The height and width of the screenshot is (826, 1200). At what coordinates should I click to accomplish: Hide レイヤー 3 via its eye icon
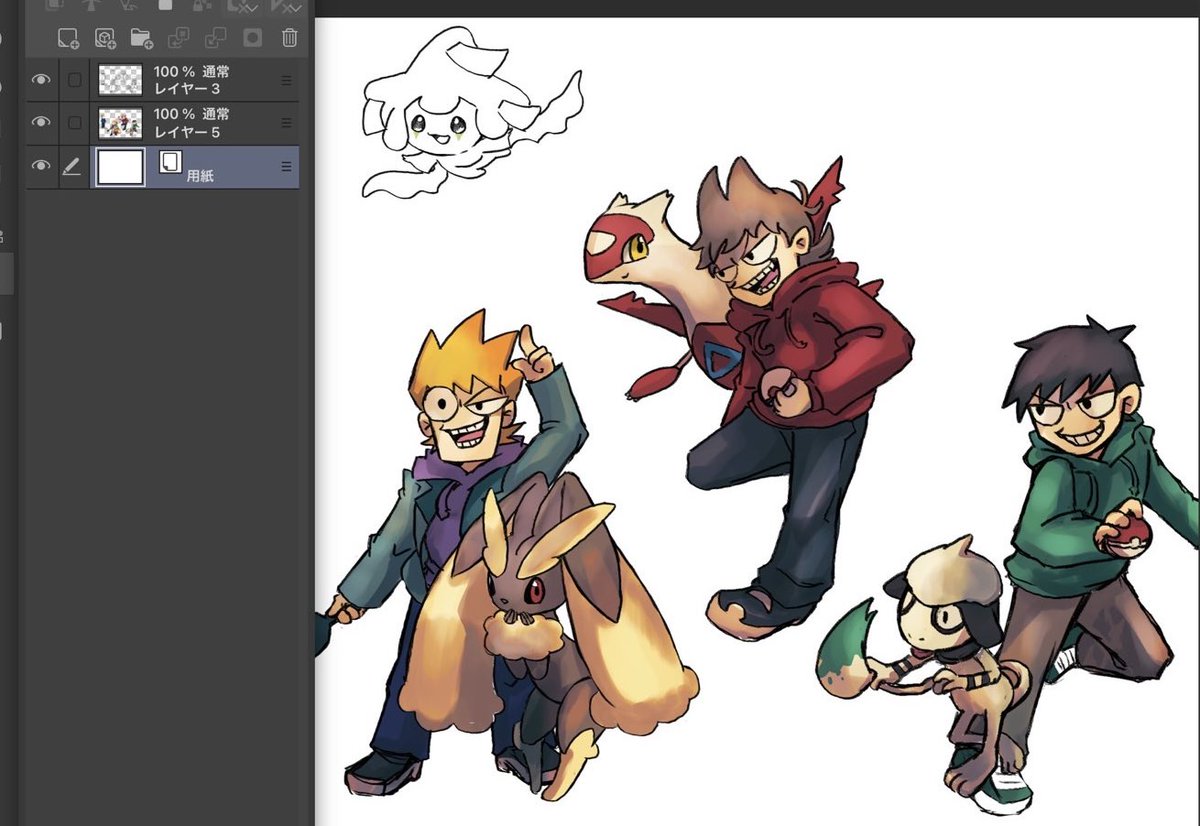pyautogui.click(x=41, y=80)
